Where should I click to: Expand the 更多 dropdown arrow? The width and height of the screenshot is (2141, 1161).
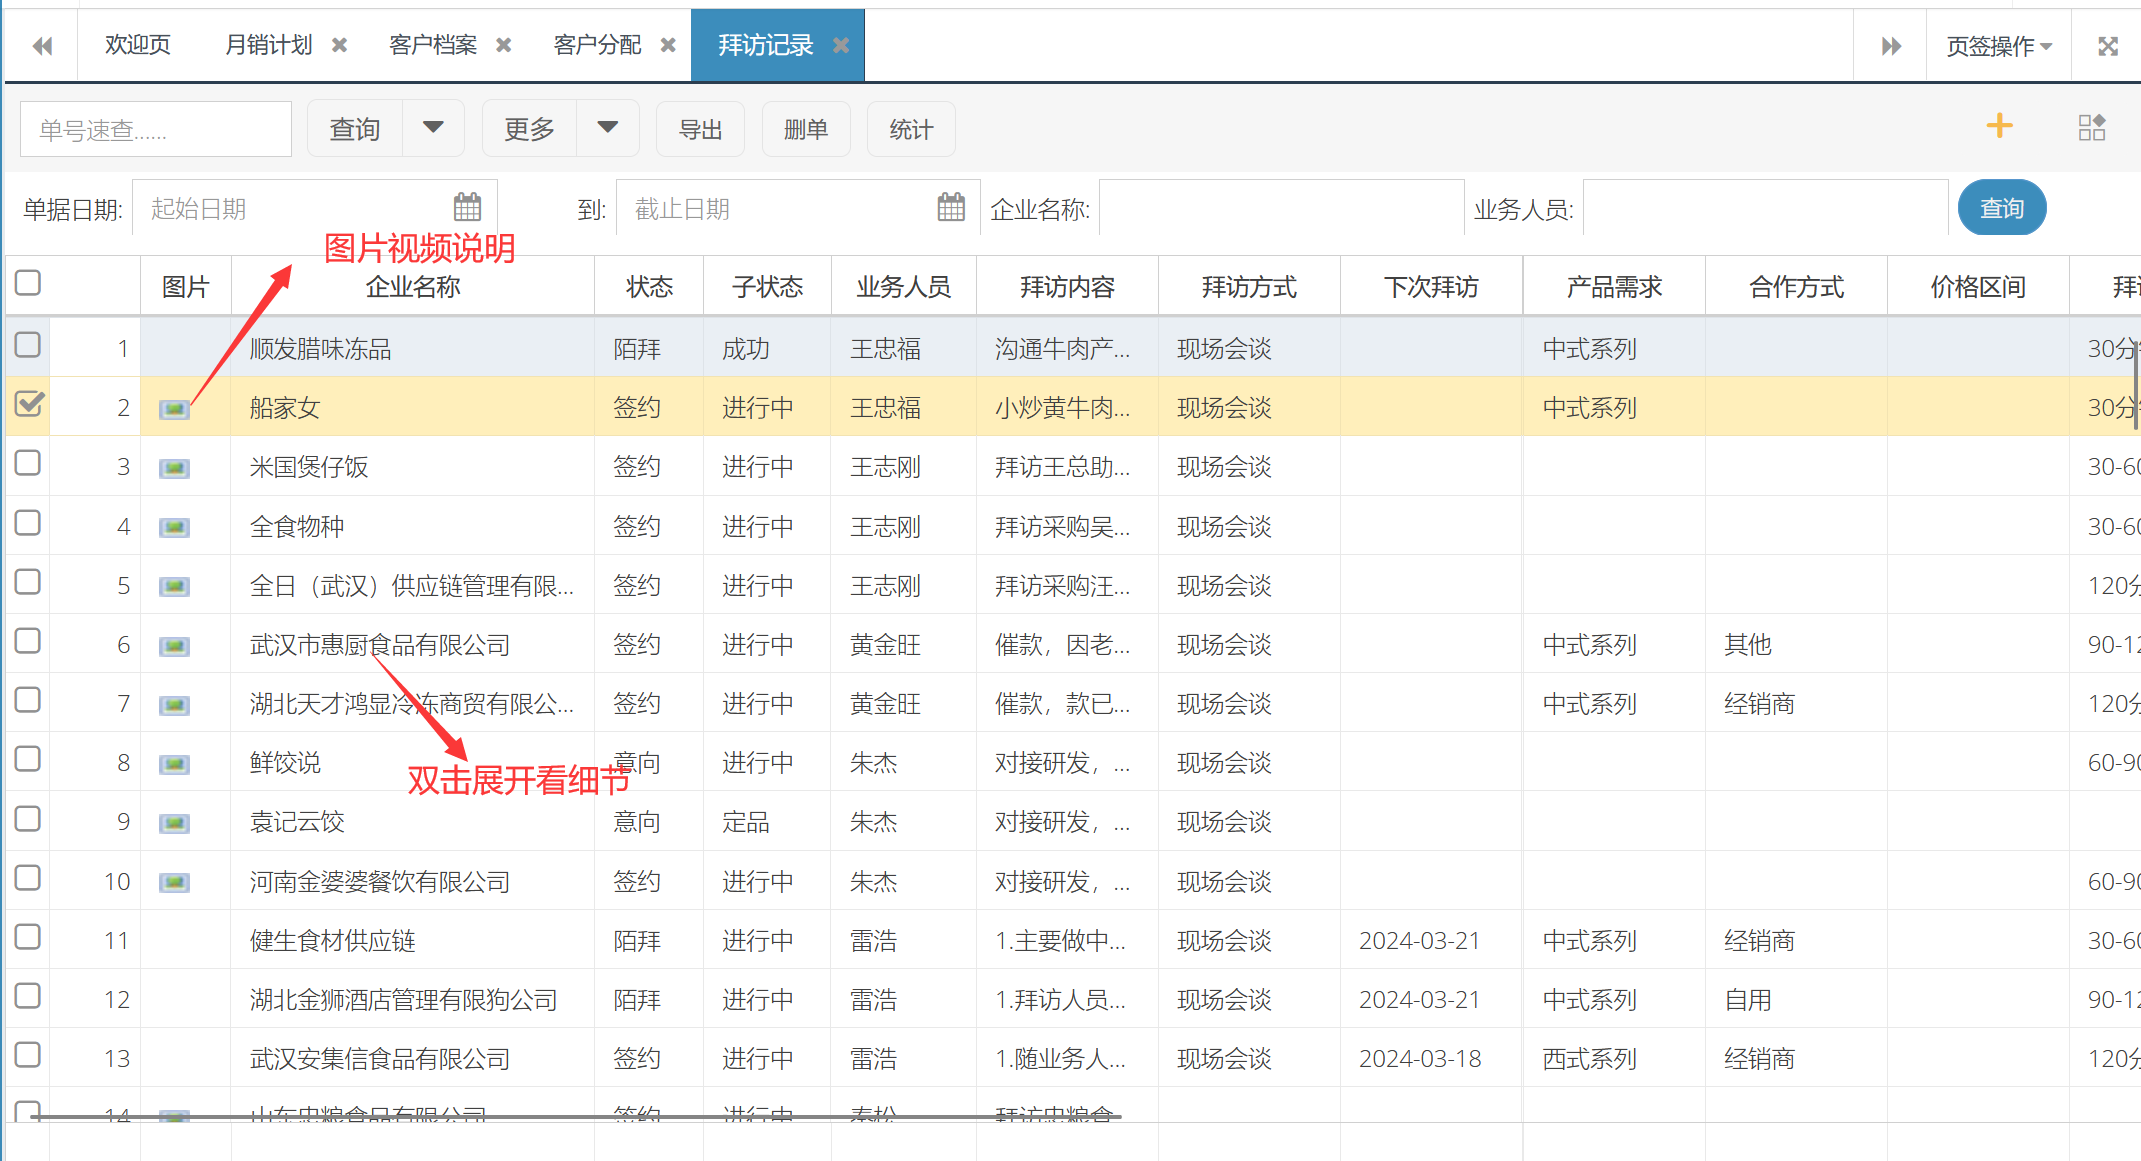tap(607, 128)
